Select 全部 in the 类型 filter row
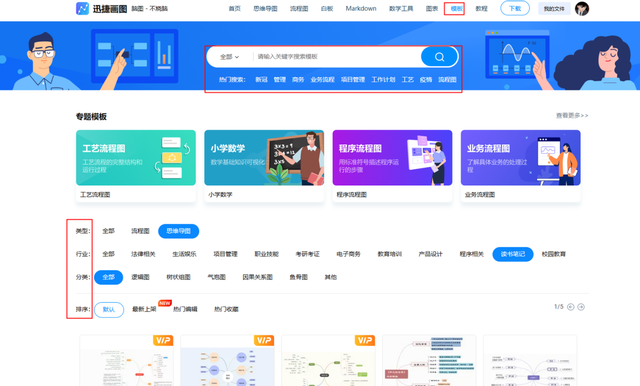 click(108, 231)
